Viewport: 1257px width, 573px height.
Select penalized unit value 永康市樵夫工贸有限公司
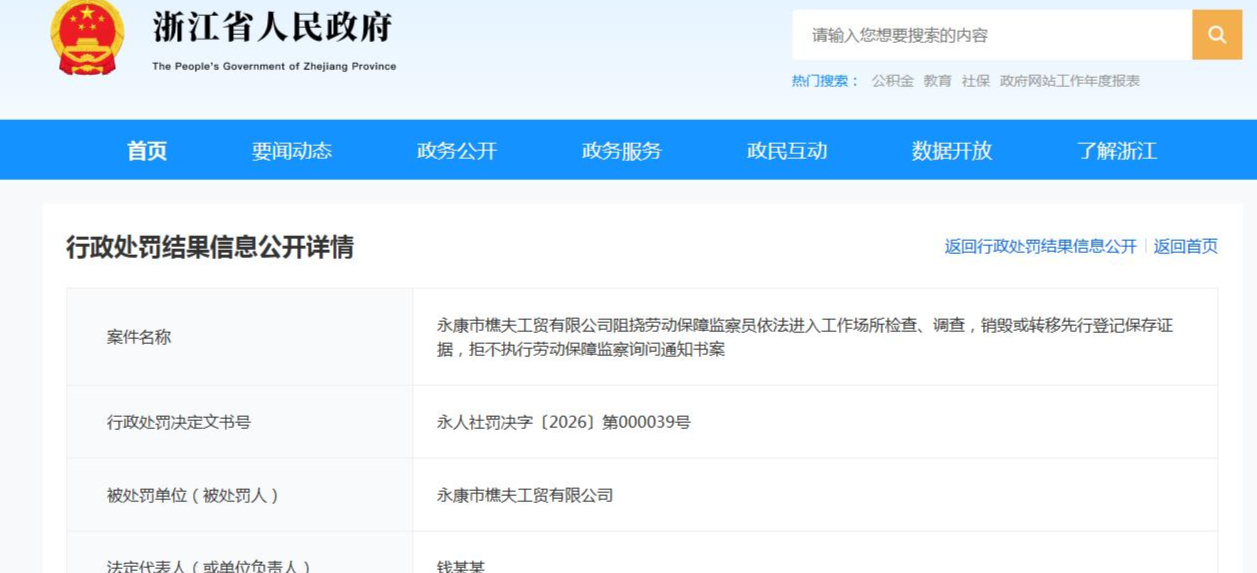525,495
